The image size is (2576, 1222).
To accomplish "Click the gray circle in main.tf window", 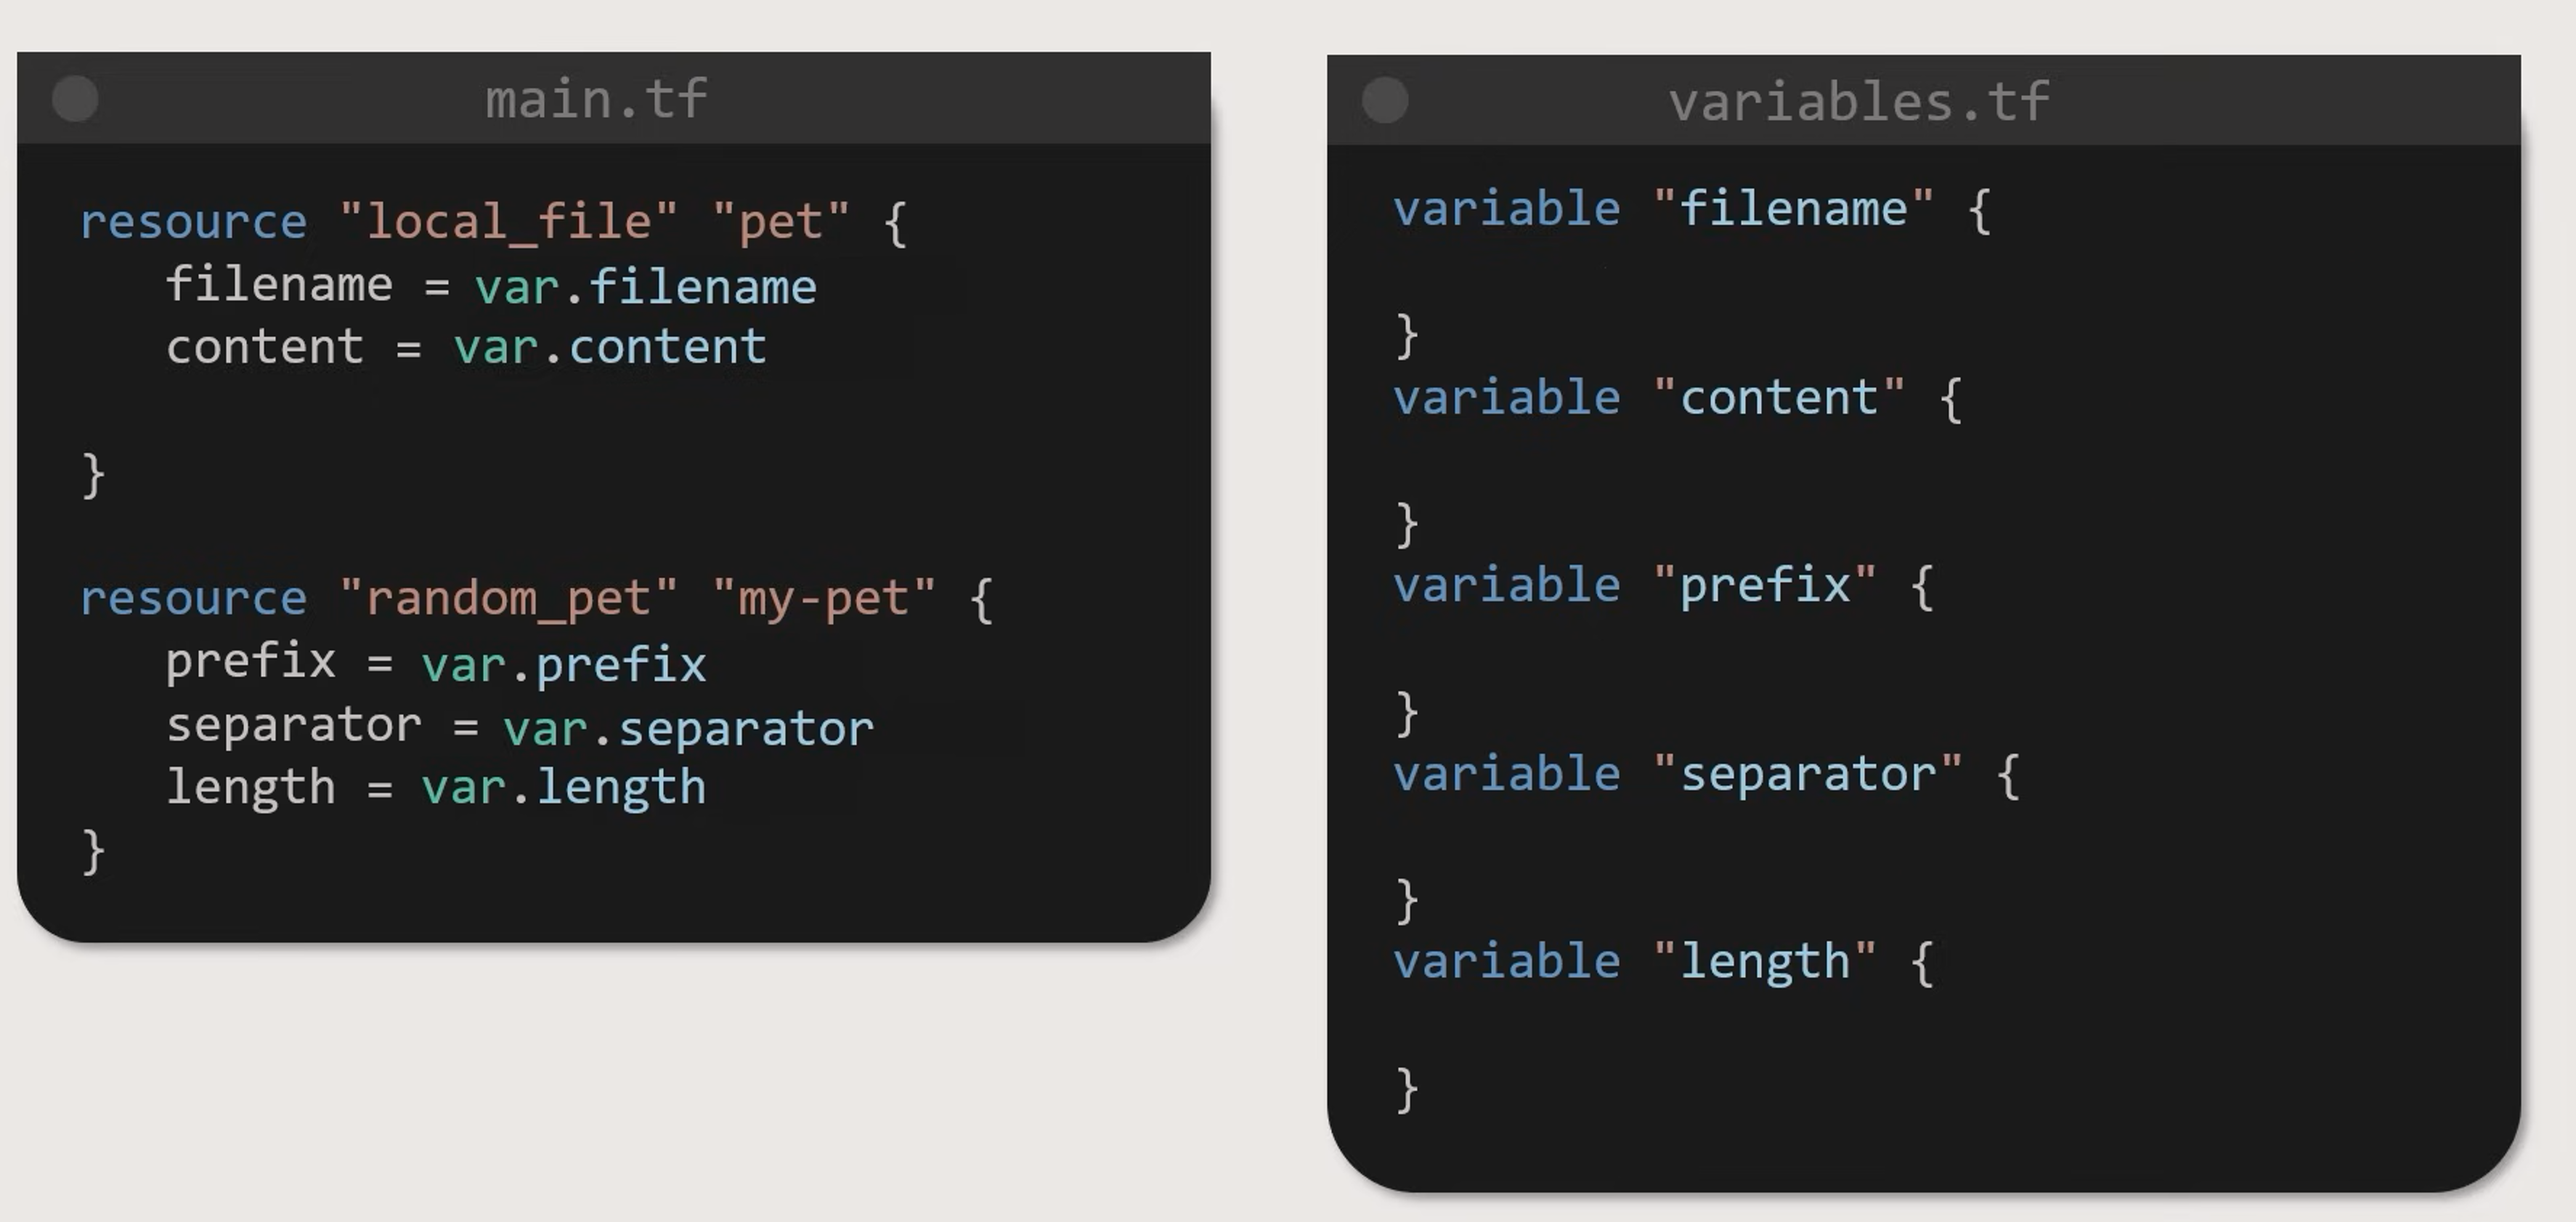I will point(75,99).
